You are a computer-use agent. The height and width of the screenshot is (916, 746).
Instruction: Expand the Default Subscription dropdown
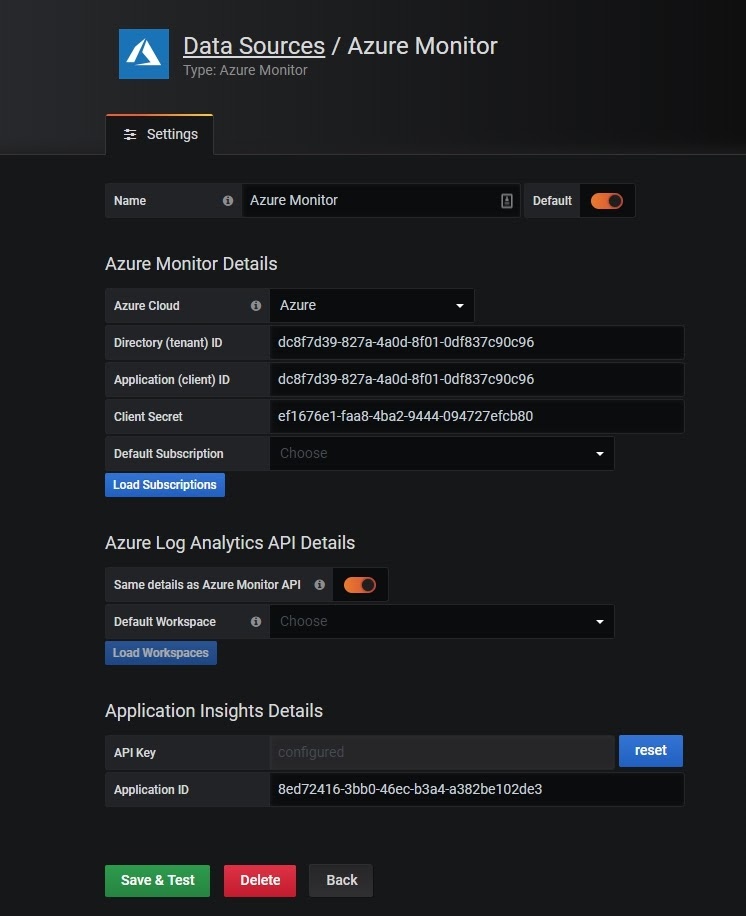(x=442, y=453)
